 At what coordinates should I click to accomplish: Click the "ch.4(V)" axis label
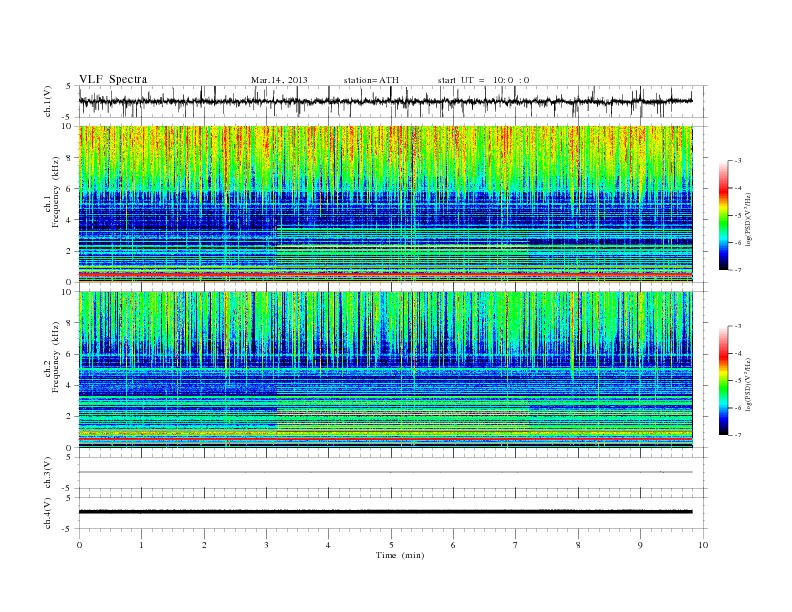pos(48,513)
